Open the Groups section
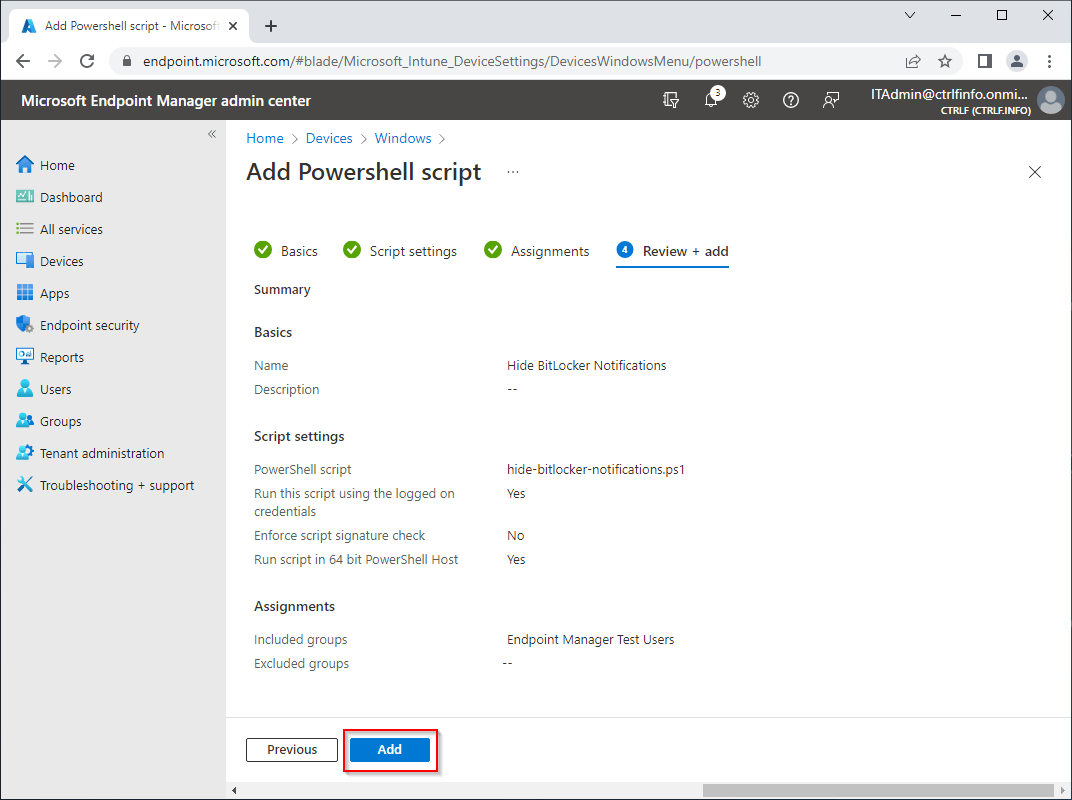1072x800 pixels. 60,420
